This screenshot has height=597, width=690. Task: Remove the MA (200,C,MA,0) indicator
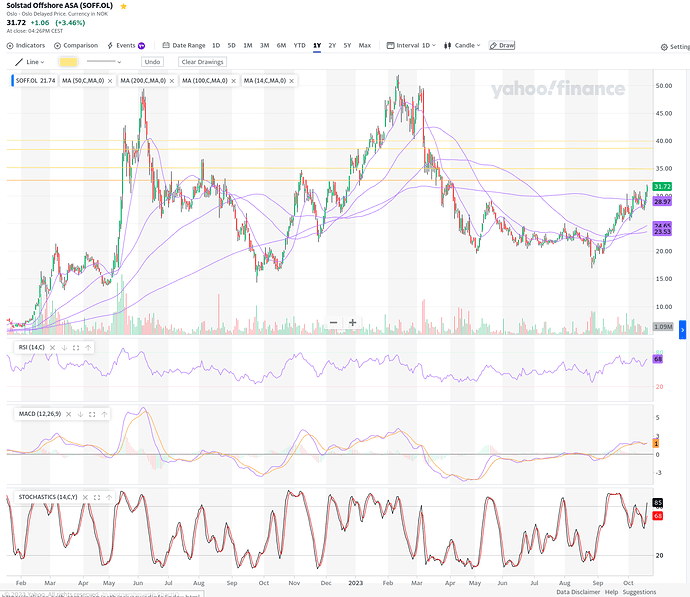coord(172,81)
